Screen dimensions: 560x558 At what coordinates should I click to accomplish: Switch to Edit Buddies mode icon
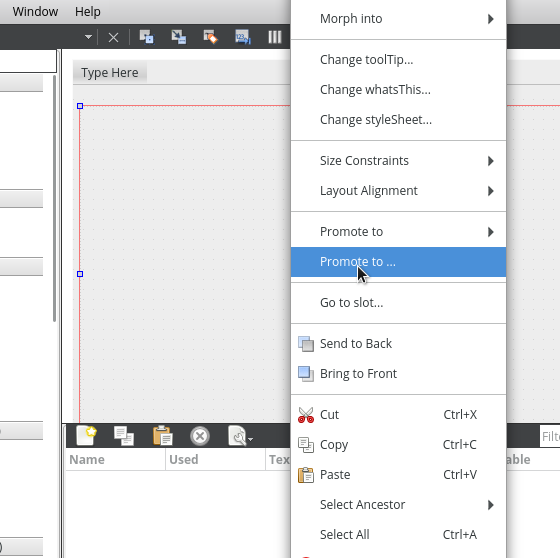click(x=210, y=37)
